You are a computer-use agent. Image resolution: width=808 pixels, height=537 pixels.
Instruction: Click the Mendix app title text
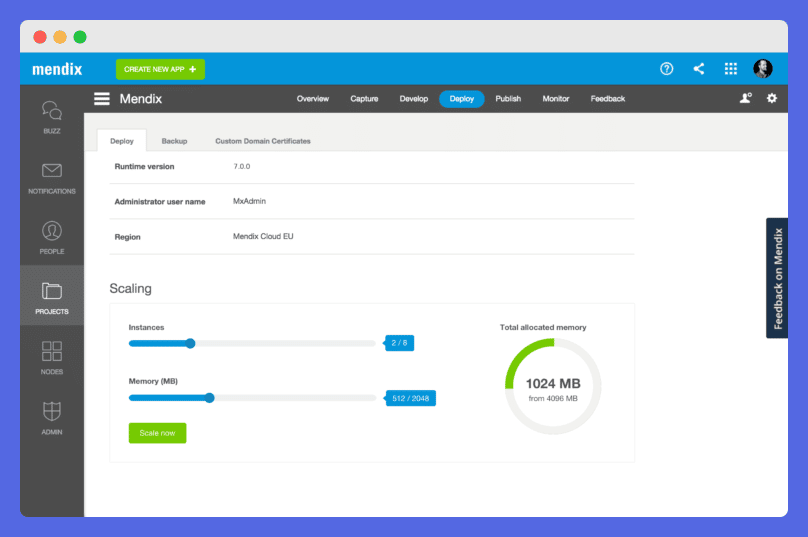[141, 98]
